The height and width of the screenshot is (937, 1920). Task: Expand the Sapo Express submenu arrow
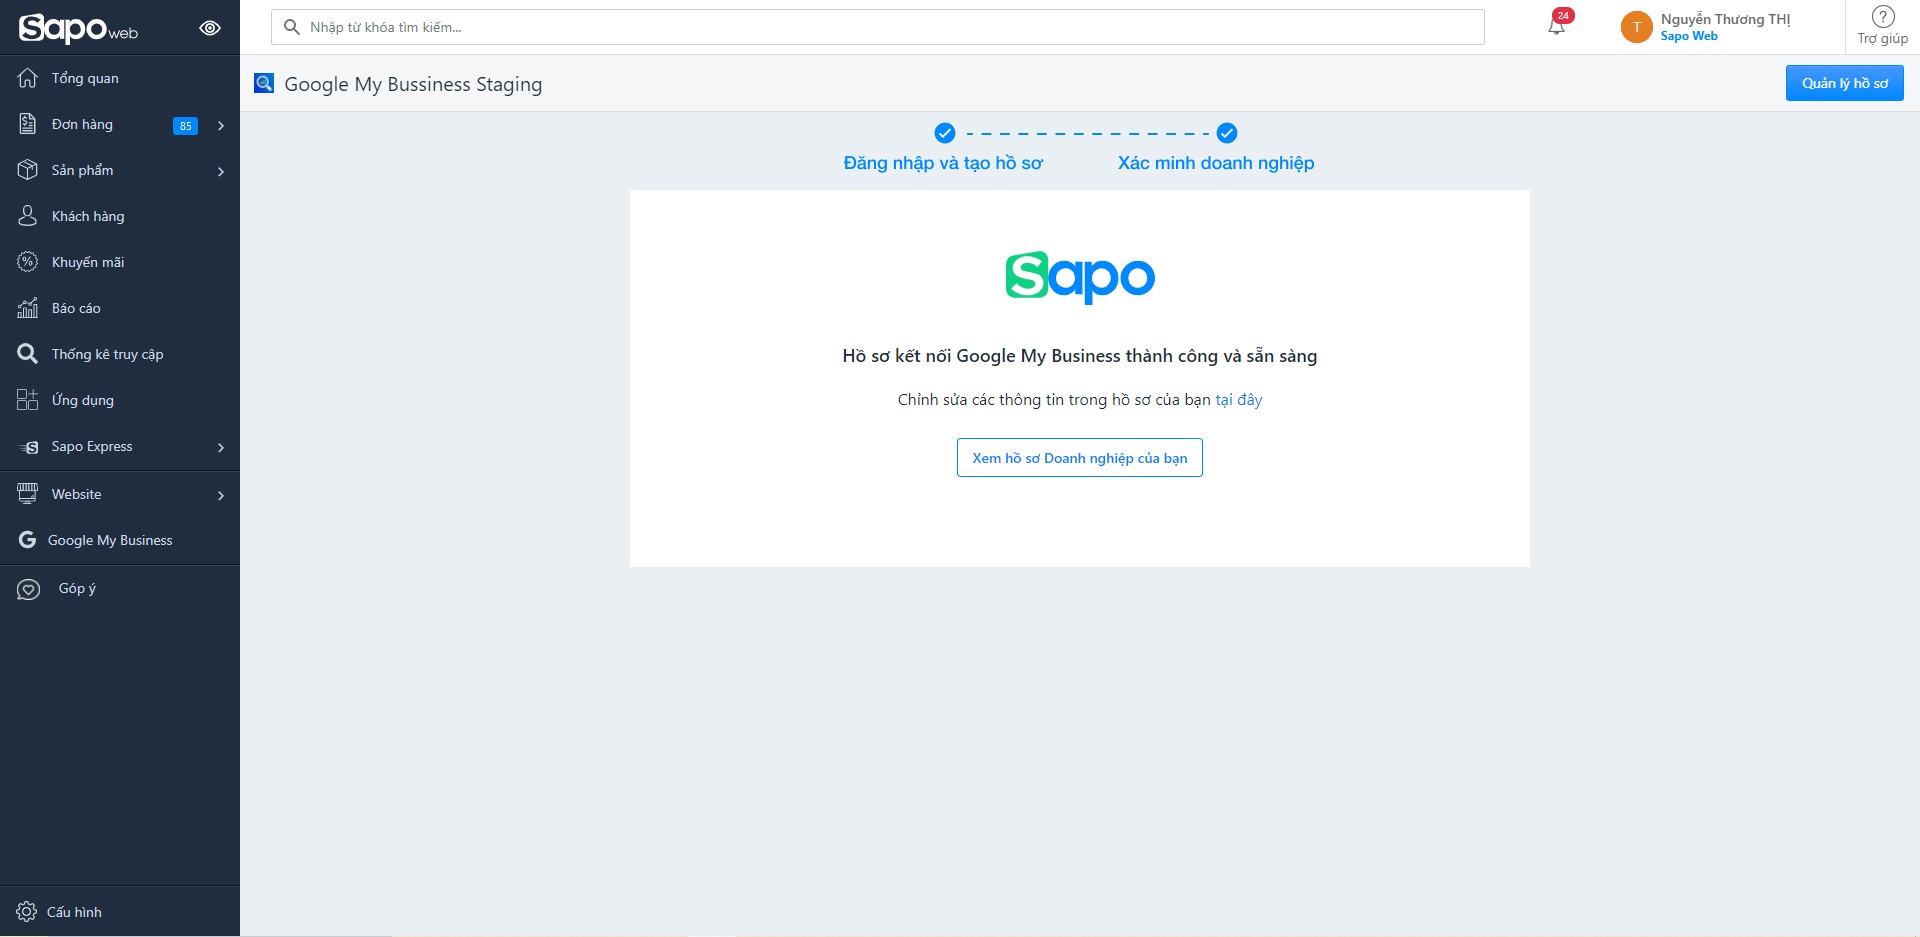tap(221, 447)
